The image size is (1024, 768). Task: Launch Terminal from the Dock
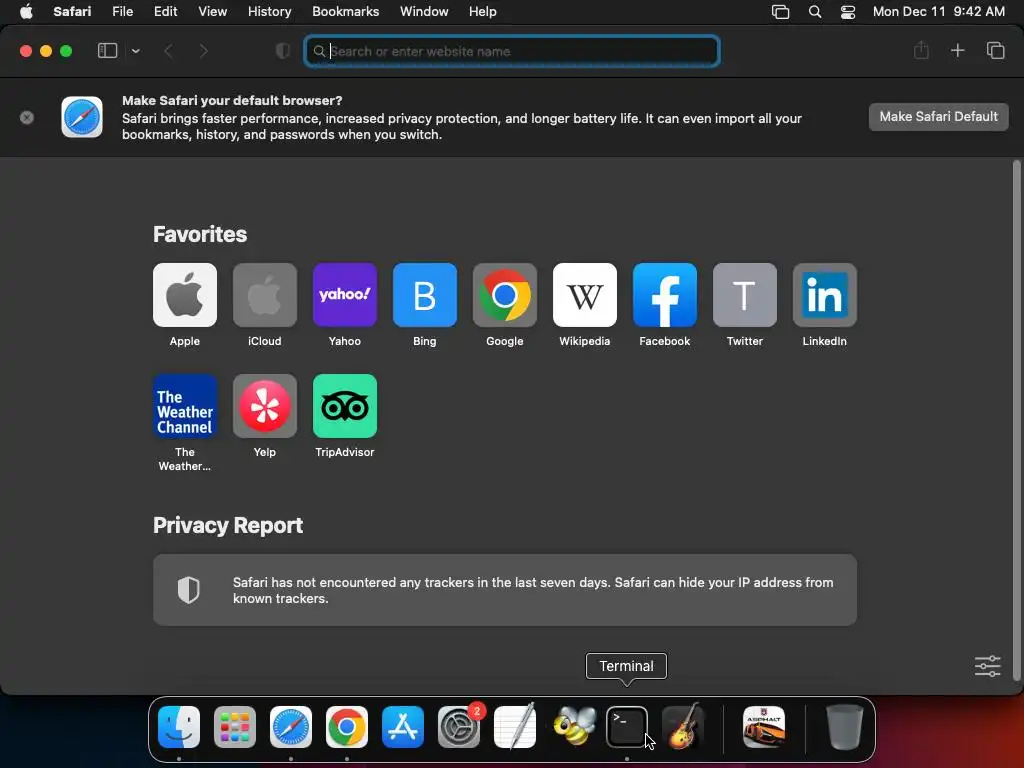(x=627, y=727)
